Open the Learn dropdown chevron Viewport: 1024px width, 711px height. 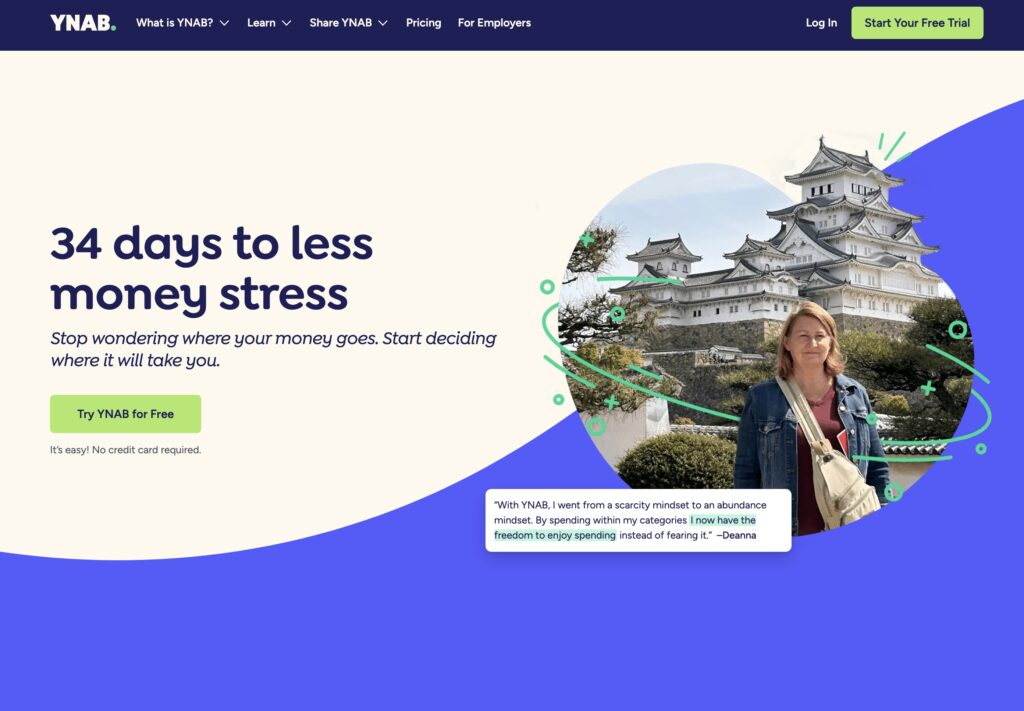point(287,23)
